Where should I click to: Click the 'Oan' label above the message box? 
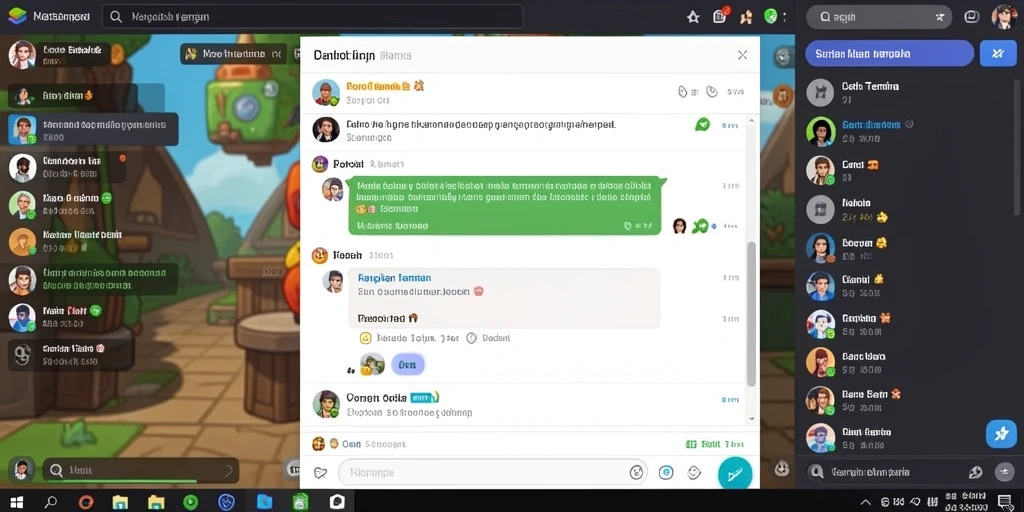click(351, 444)
